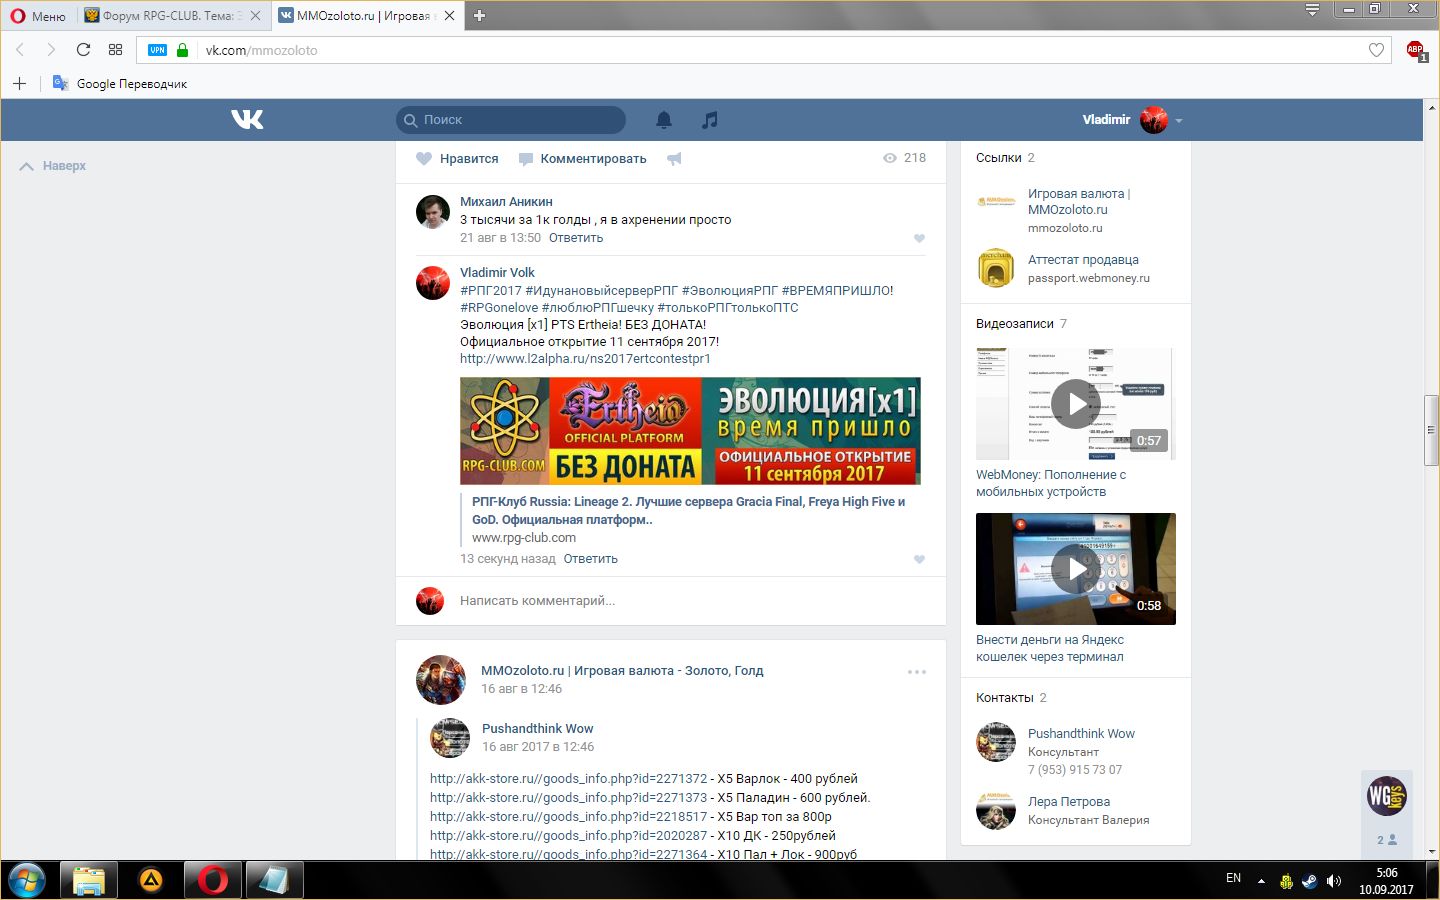
Task: Reload the current page
Action: tap(83, 50)
